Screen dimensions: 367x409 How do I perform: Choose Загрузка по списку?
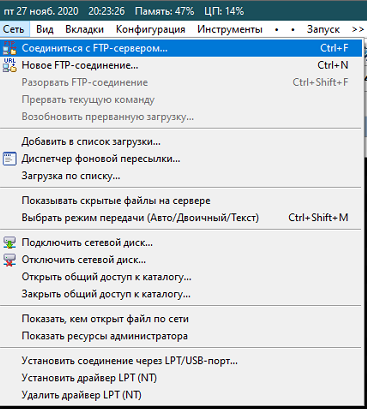[181, 176]
